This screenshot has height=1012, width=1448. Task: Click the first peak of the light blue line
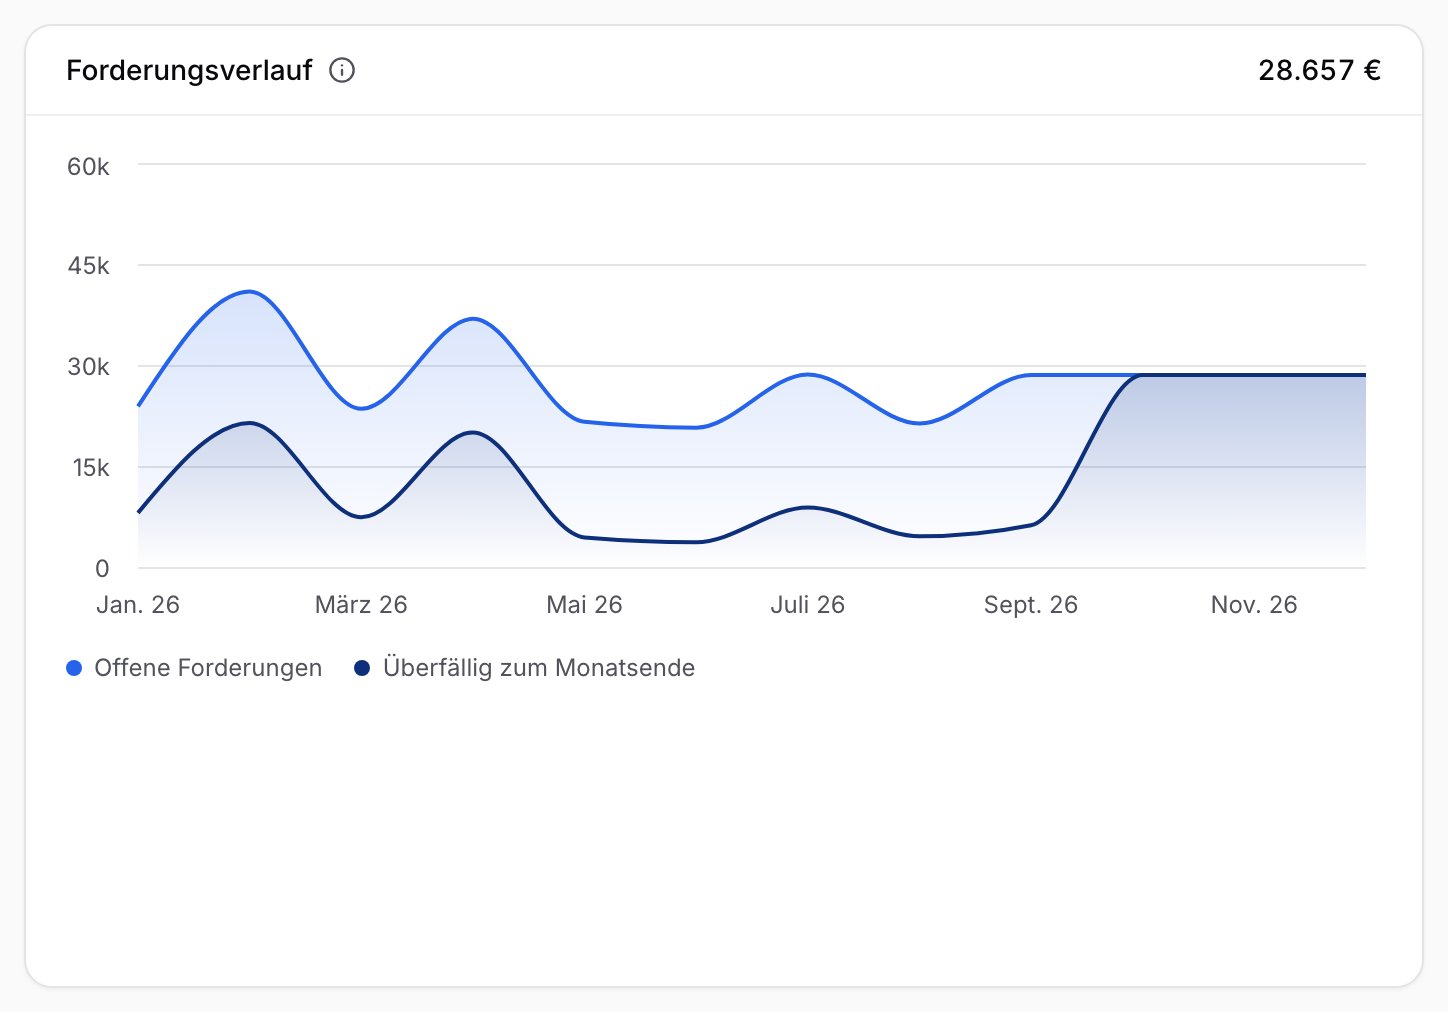249,292
